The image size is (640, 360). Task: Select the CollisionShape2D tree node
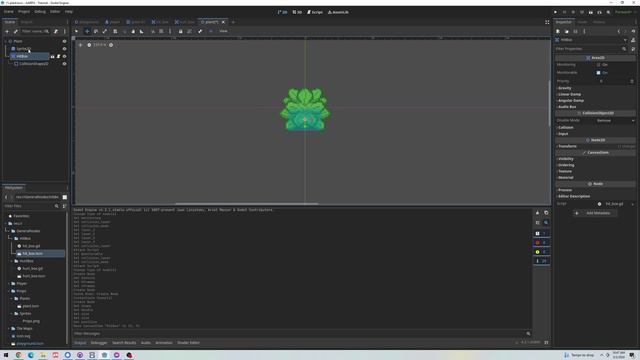34,64
